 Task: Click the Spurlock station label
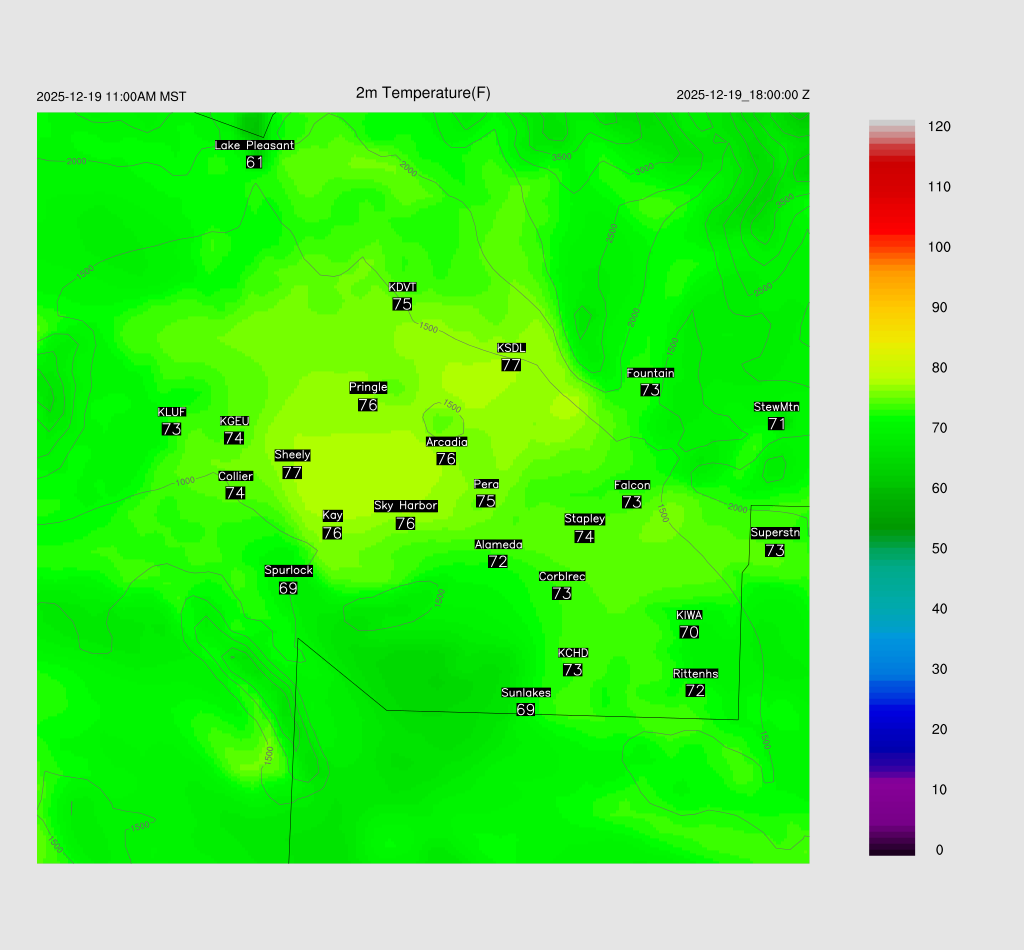[288, 571]
